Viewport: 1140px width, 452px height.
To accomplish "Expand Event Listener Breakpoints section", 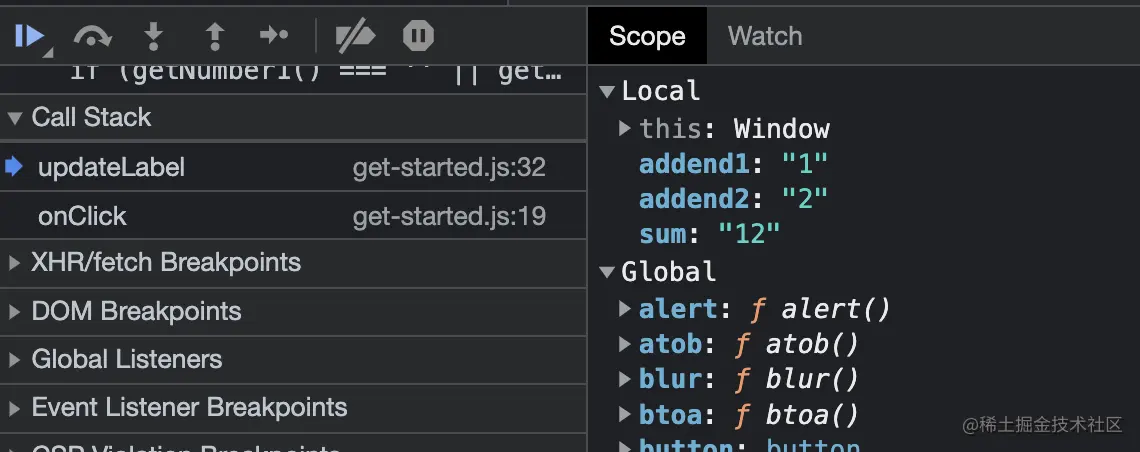I will tap(14, 408).
